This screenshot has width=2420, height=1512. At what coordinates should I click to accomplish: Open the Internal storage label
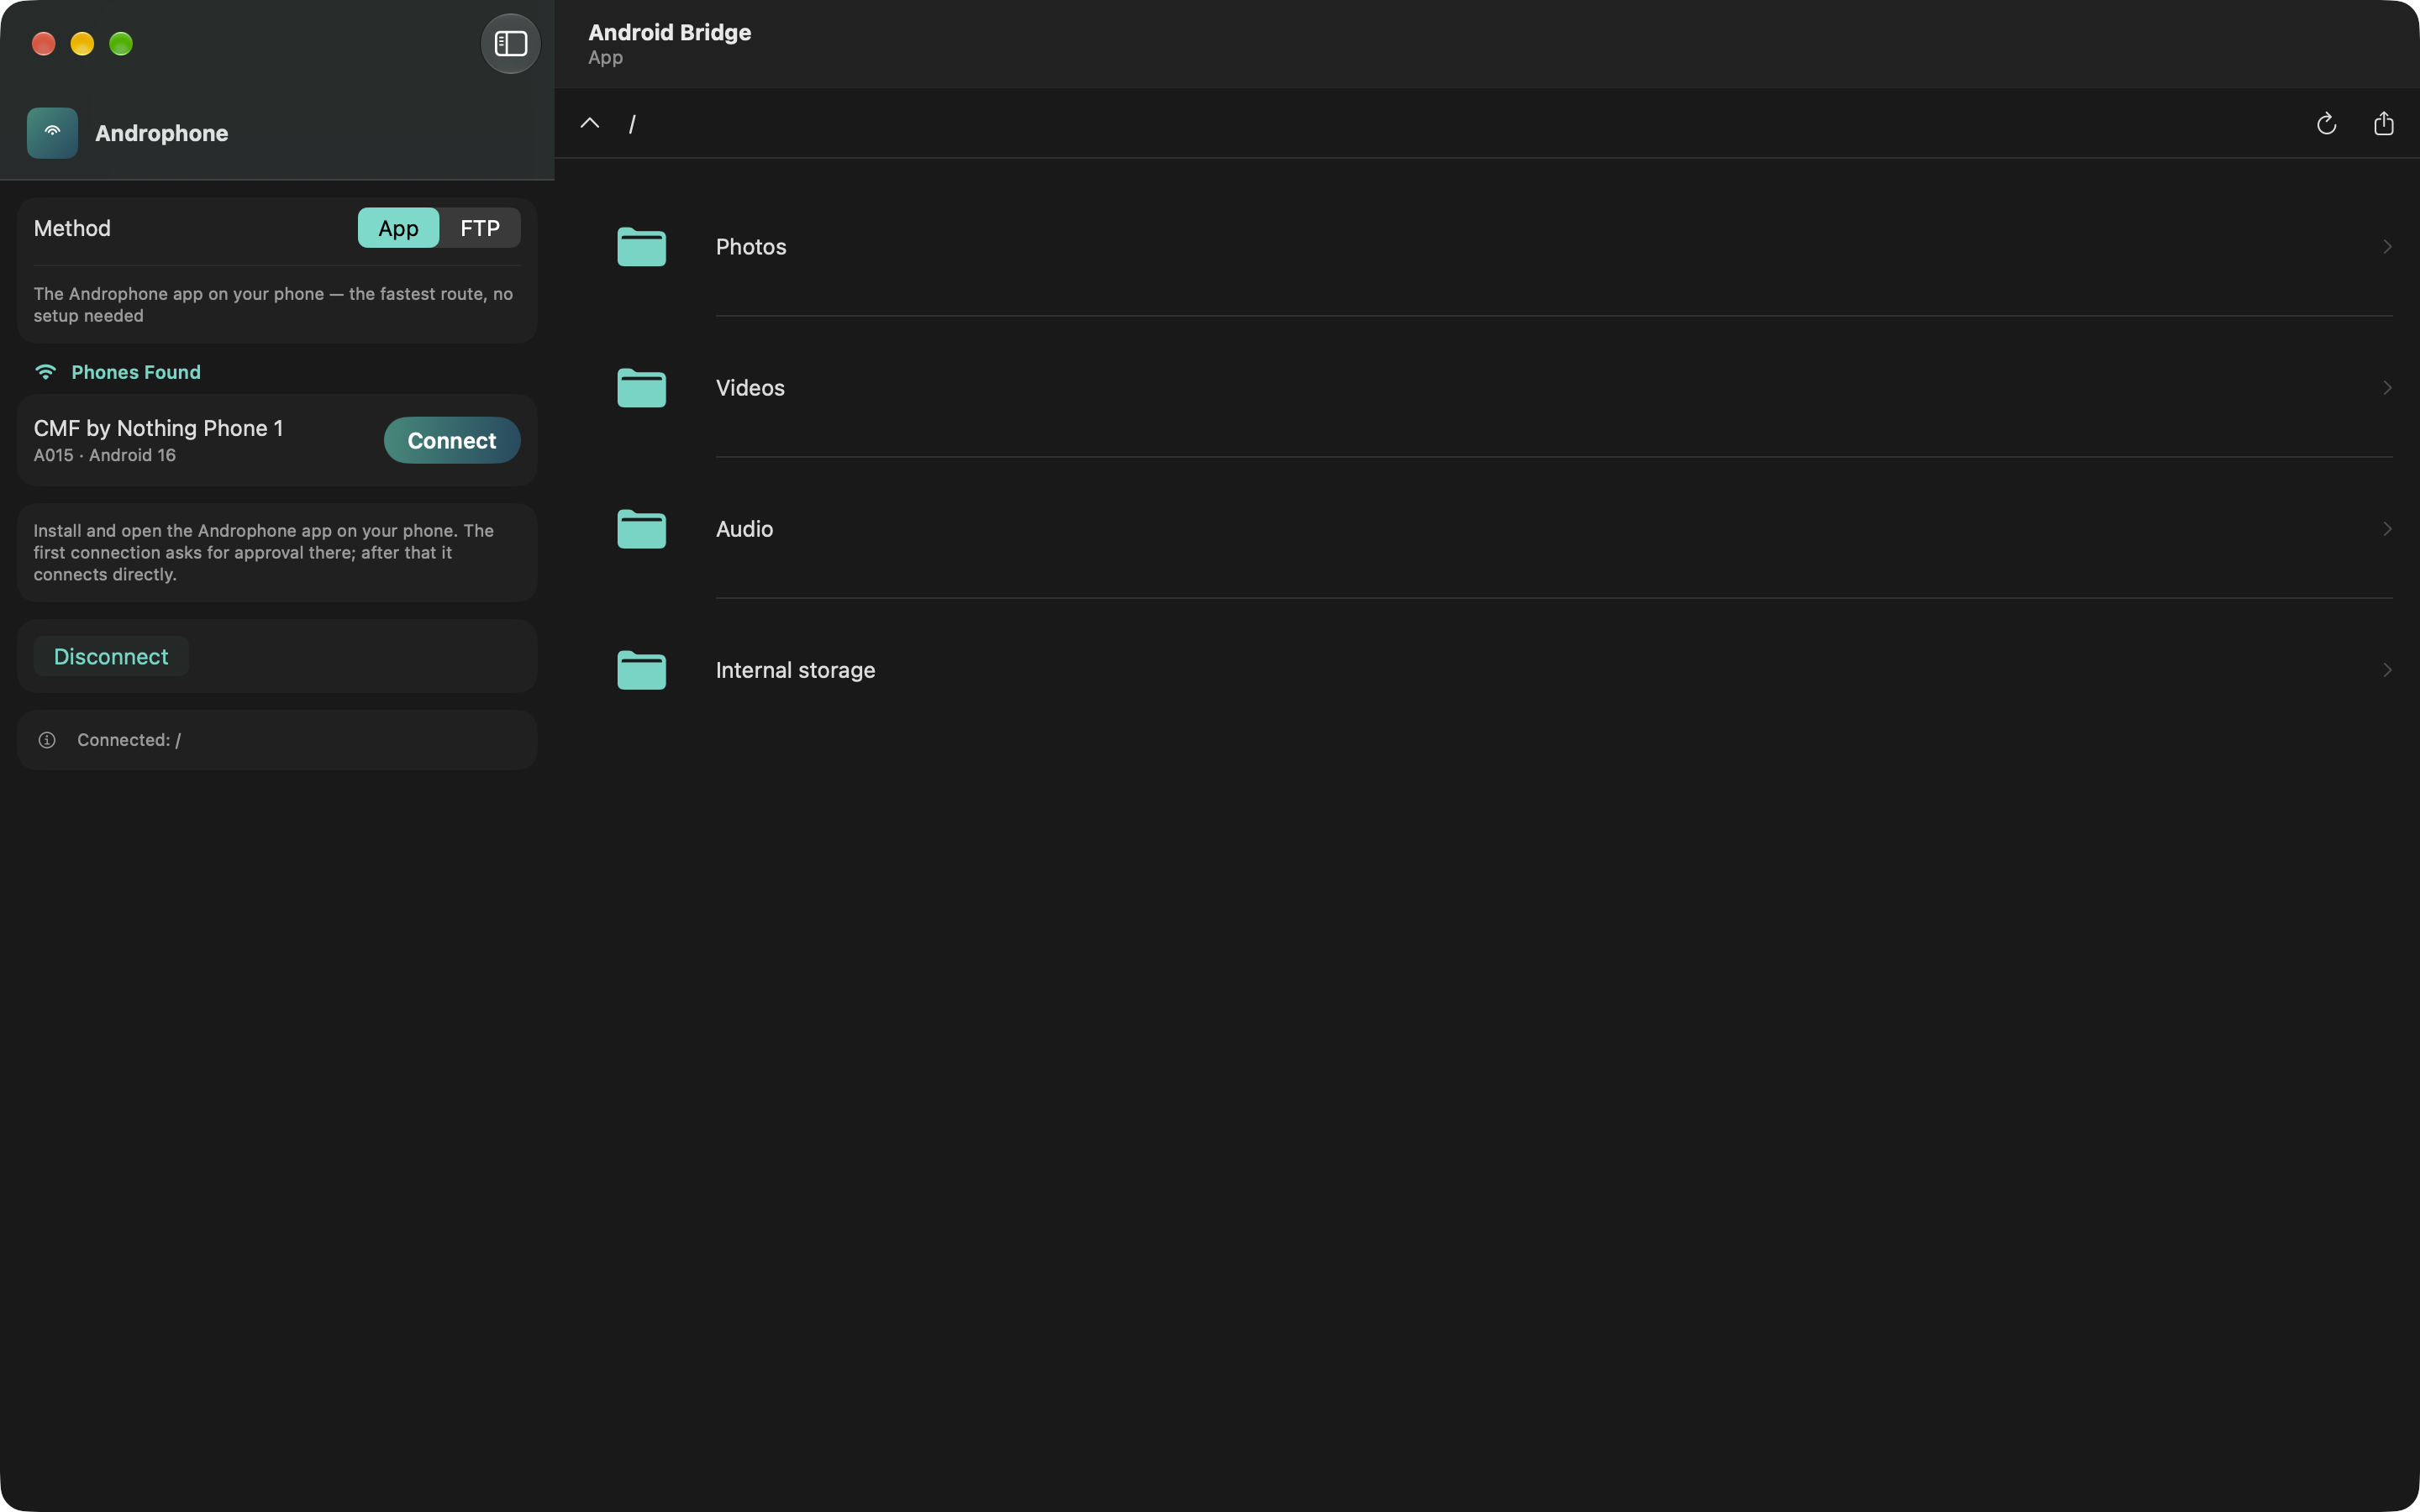795,669
